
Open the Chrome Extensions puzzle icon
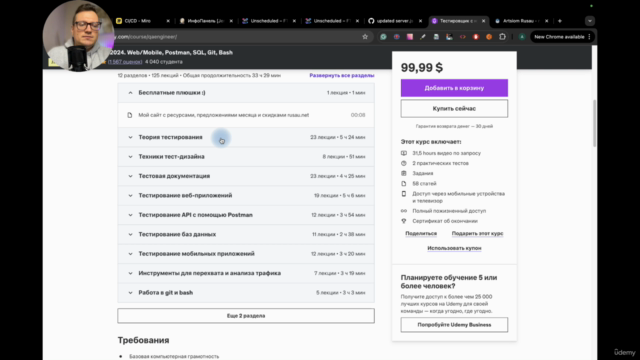[x=502, y=37]
